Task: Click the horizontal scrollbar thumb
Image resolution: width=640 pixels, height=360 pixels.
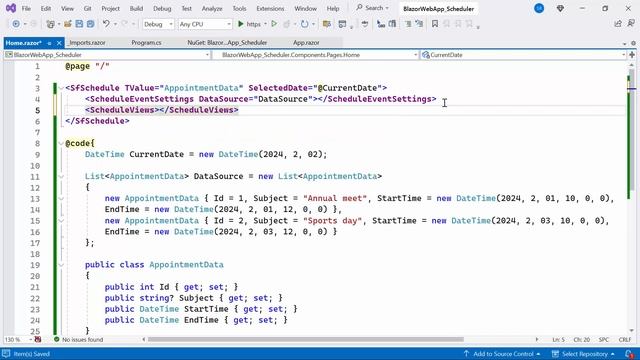Action: click(x=306, y=340)
